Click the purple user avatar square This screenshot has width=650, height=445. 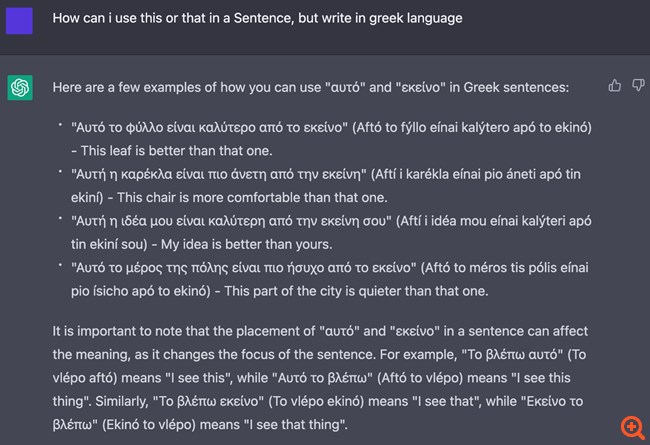coord(19,21)
